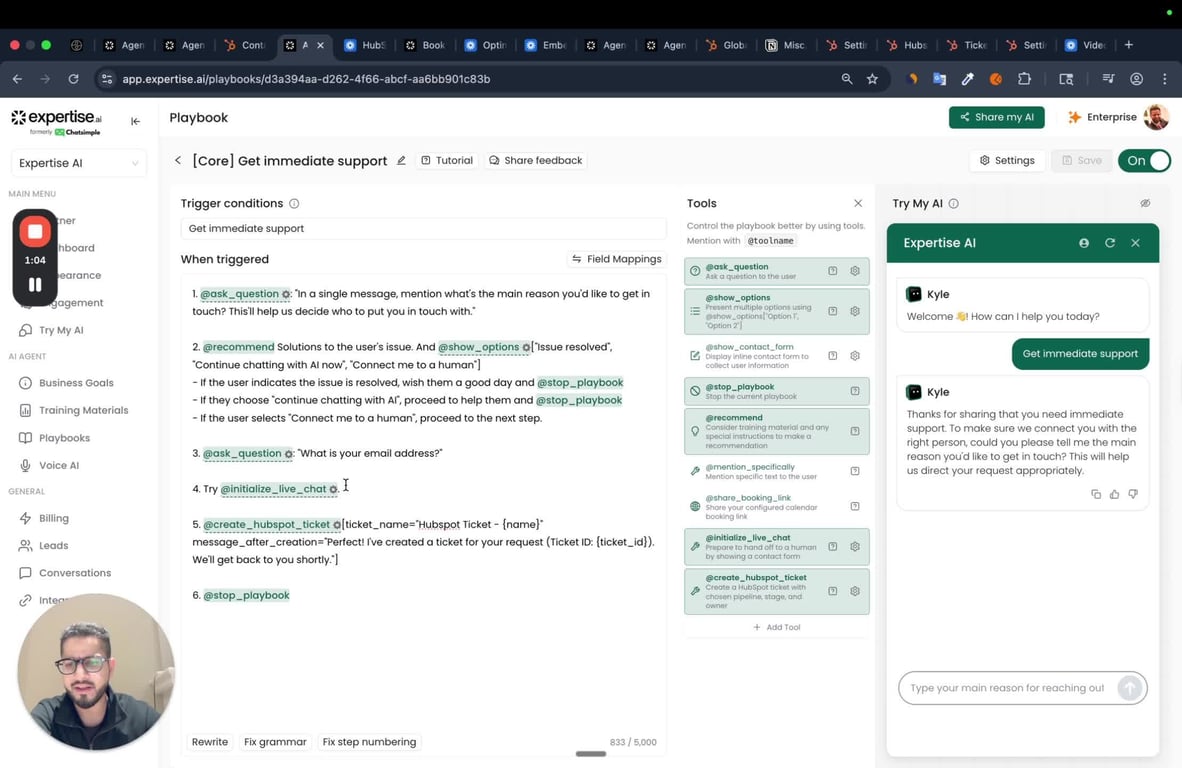Screen dimensions: 1182x768
Task: Thumbs down the AI response
Action: pyautogui.click(x=1133, y=494)
